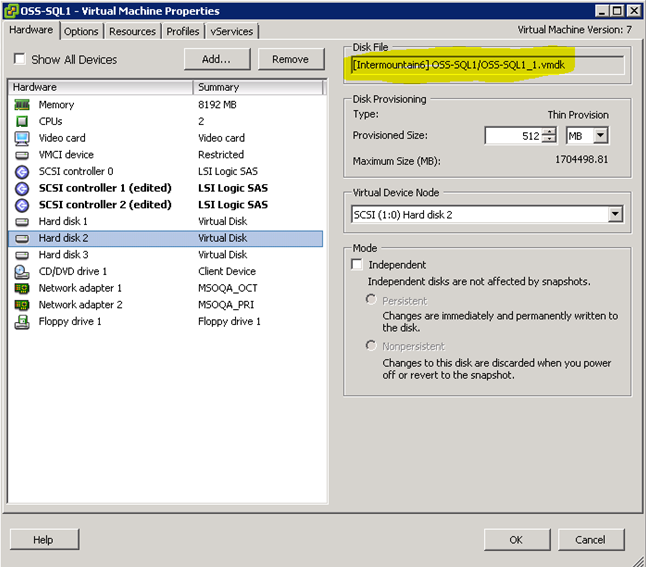Switch to the Options tab
The width and height of the screenshot is (646, 567).
(81, 31)
